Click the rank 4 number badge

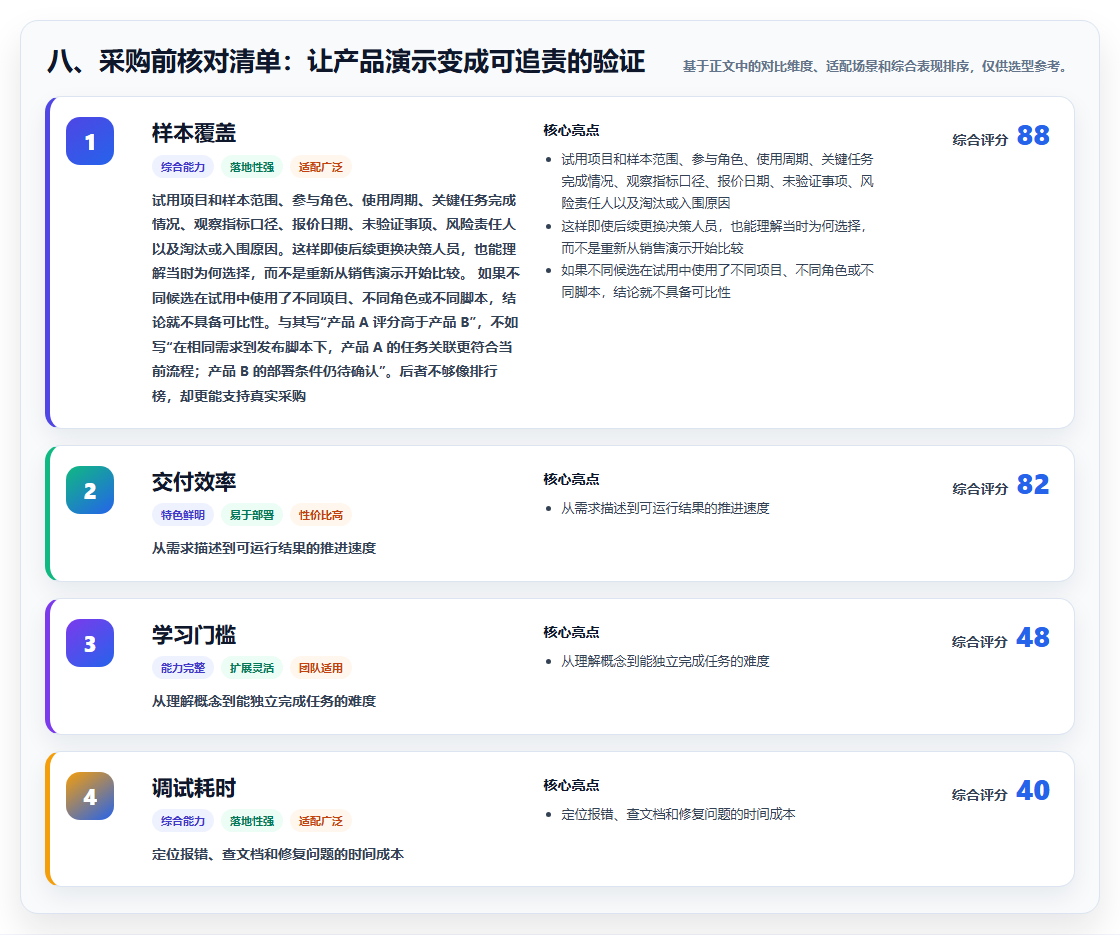pyautogui.click(x=90, y=796)
